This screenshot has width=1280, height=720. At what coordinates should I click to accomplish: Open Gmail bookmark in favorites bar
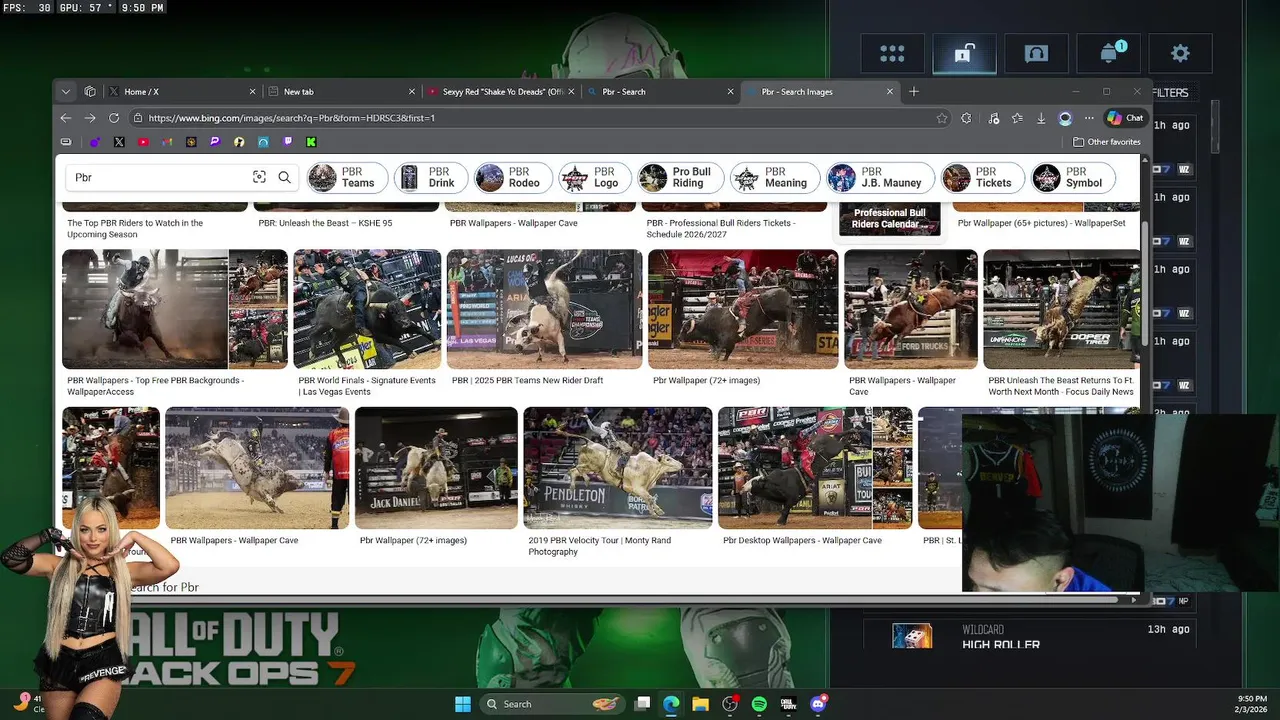[x=167, y=142]
